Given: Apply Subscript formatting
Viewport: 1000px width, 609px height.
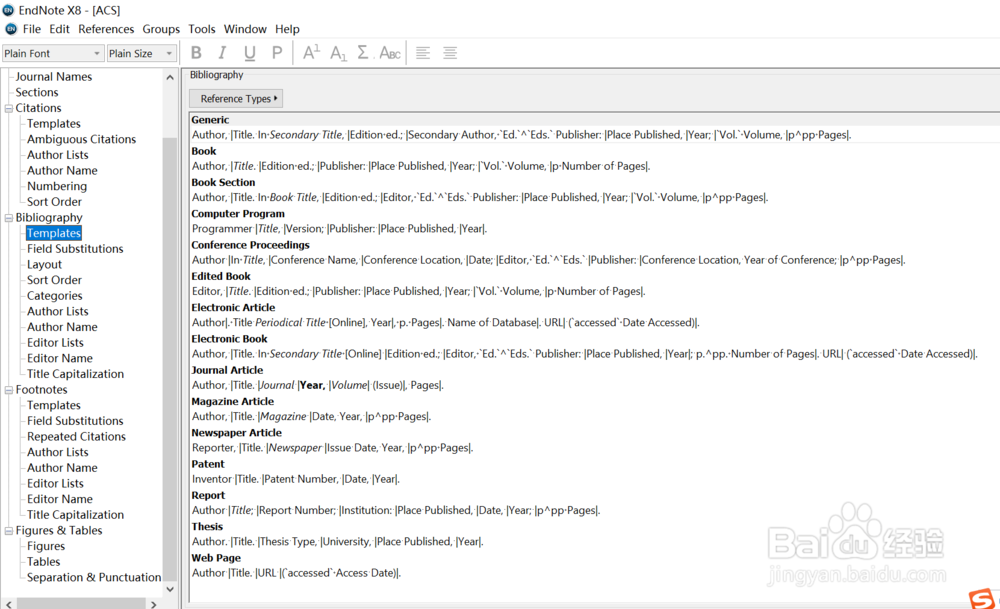Looking at the screenshot, I should click(338, 53).
